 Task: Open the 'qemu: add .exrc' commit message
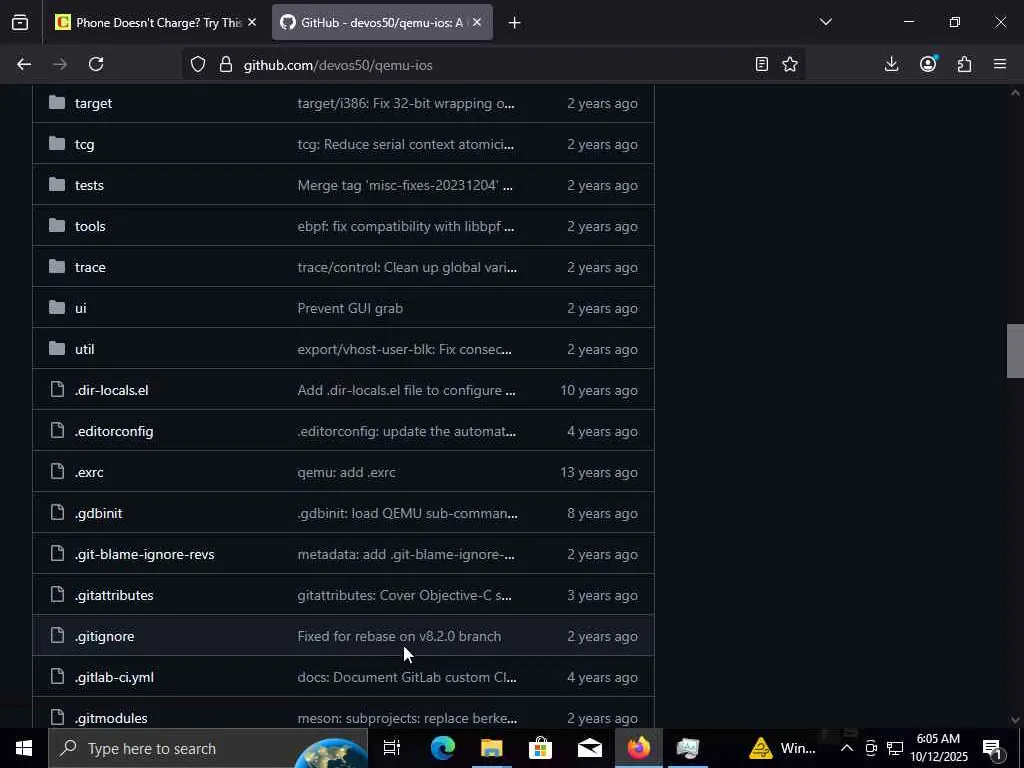pos(346,472)
